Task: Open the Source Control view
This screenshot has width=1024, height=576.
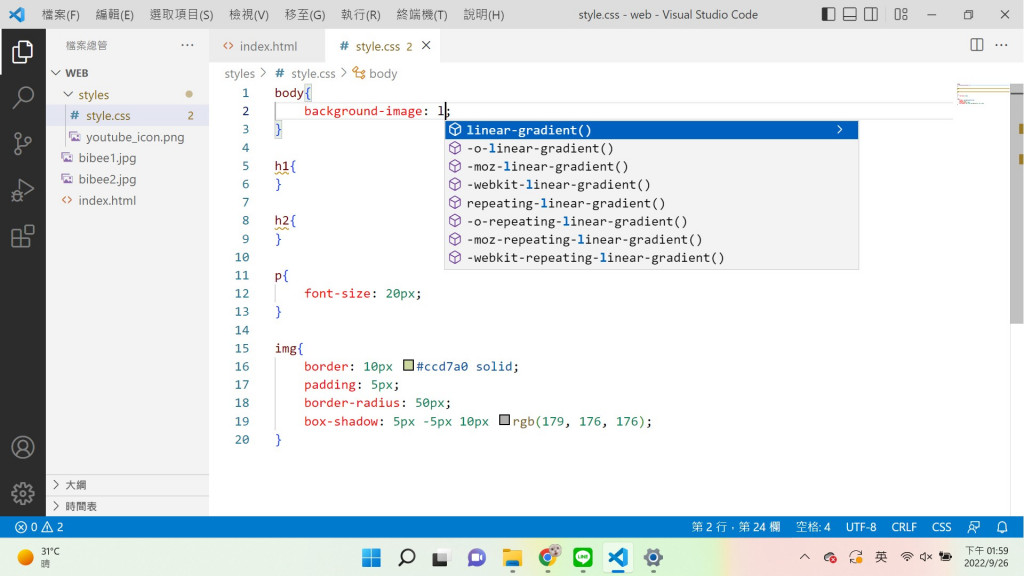Action: click(23, 144)
